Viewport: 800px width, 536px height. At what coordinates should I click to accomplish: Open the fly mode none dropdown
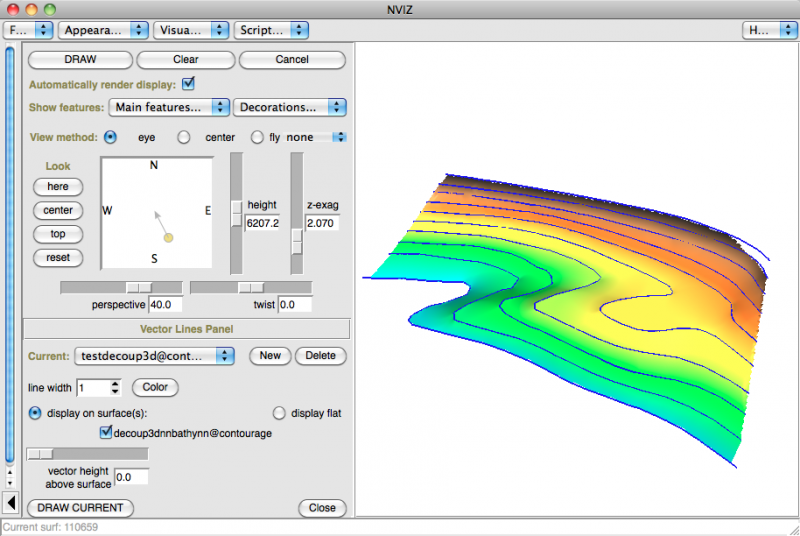(316, 137)
